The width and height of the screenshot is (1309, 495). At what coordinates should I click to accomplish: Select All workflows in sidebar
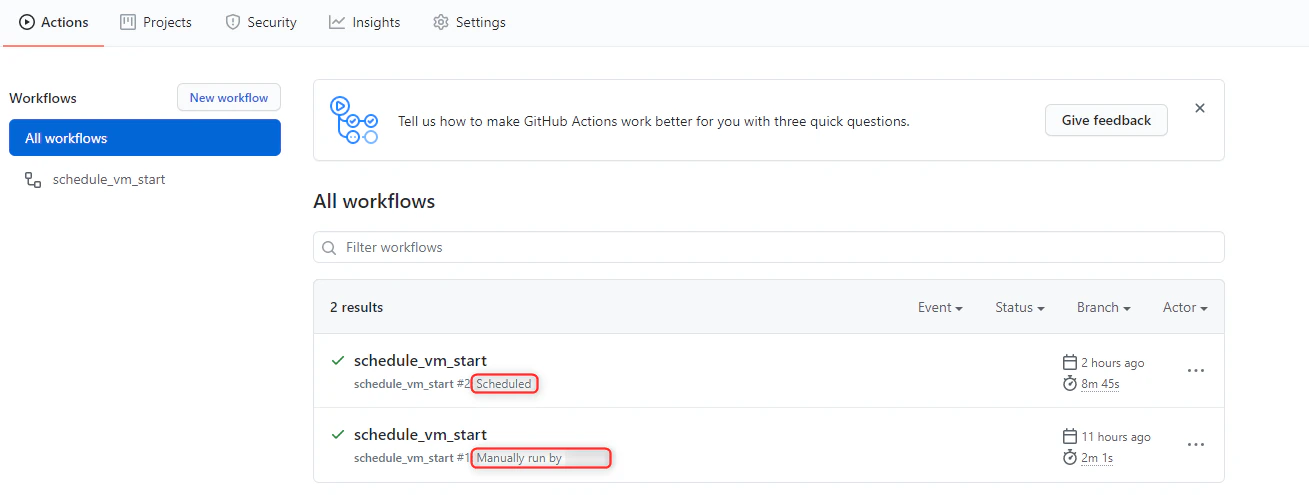pyautogui.click(x=145, y=138)
